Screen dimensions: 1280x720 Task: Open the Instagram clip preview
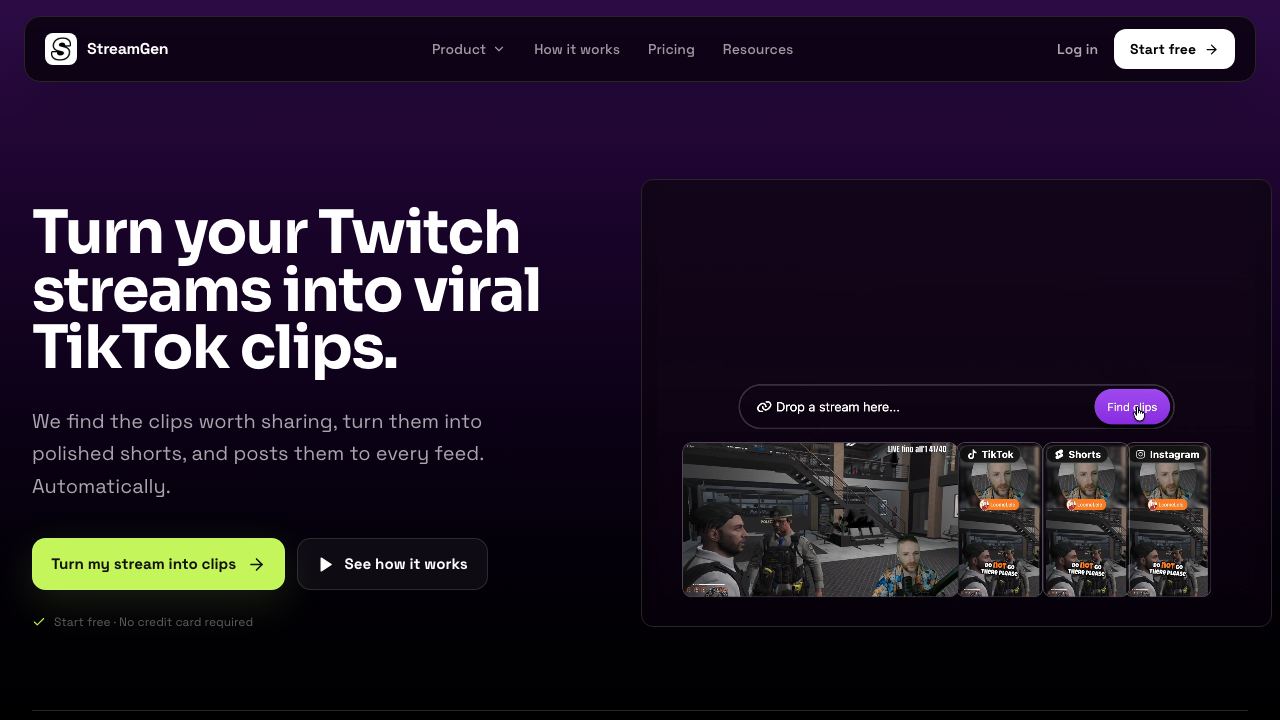point(1169,520)
